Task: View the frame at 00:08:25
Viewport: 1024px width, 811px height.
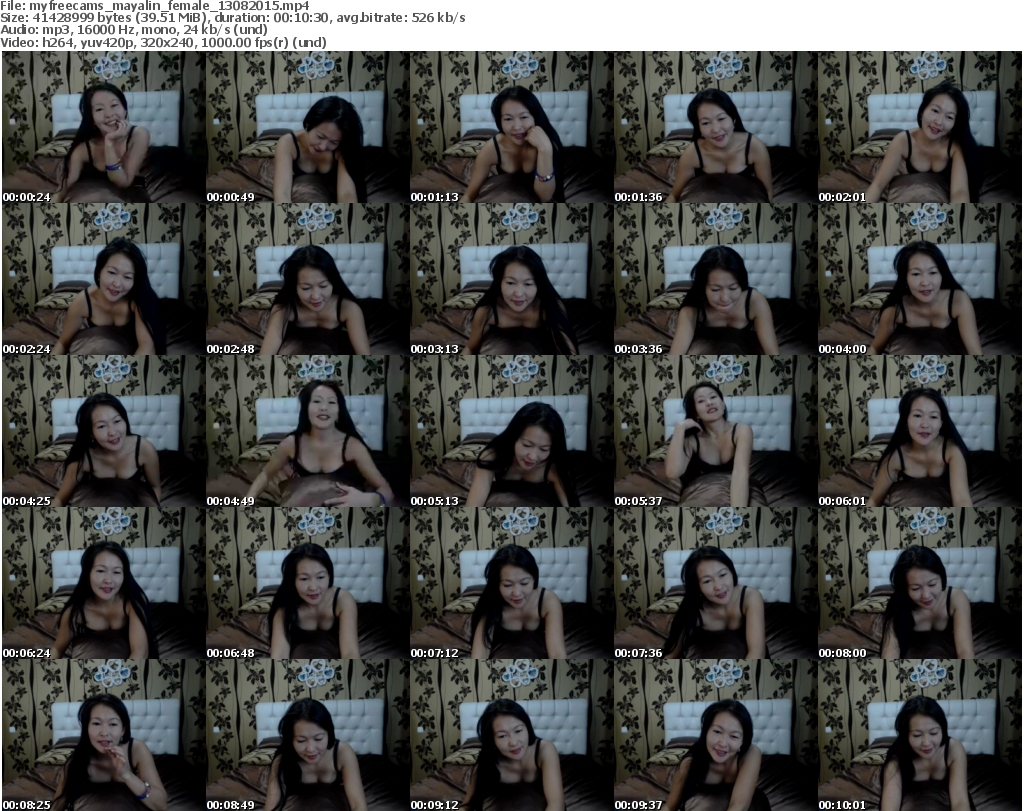Action: (104, 735)
